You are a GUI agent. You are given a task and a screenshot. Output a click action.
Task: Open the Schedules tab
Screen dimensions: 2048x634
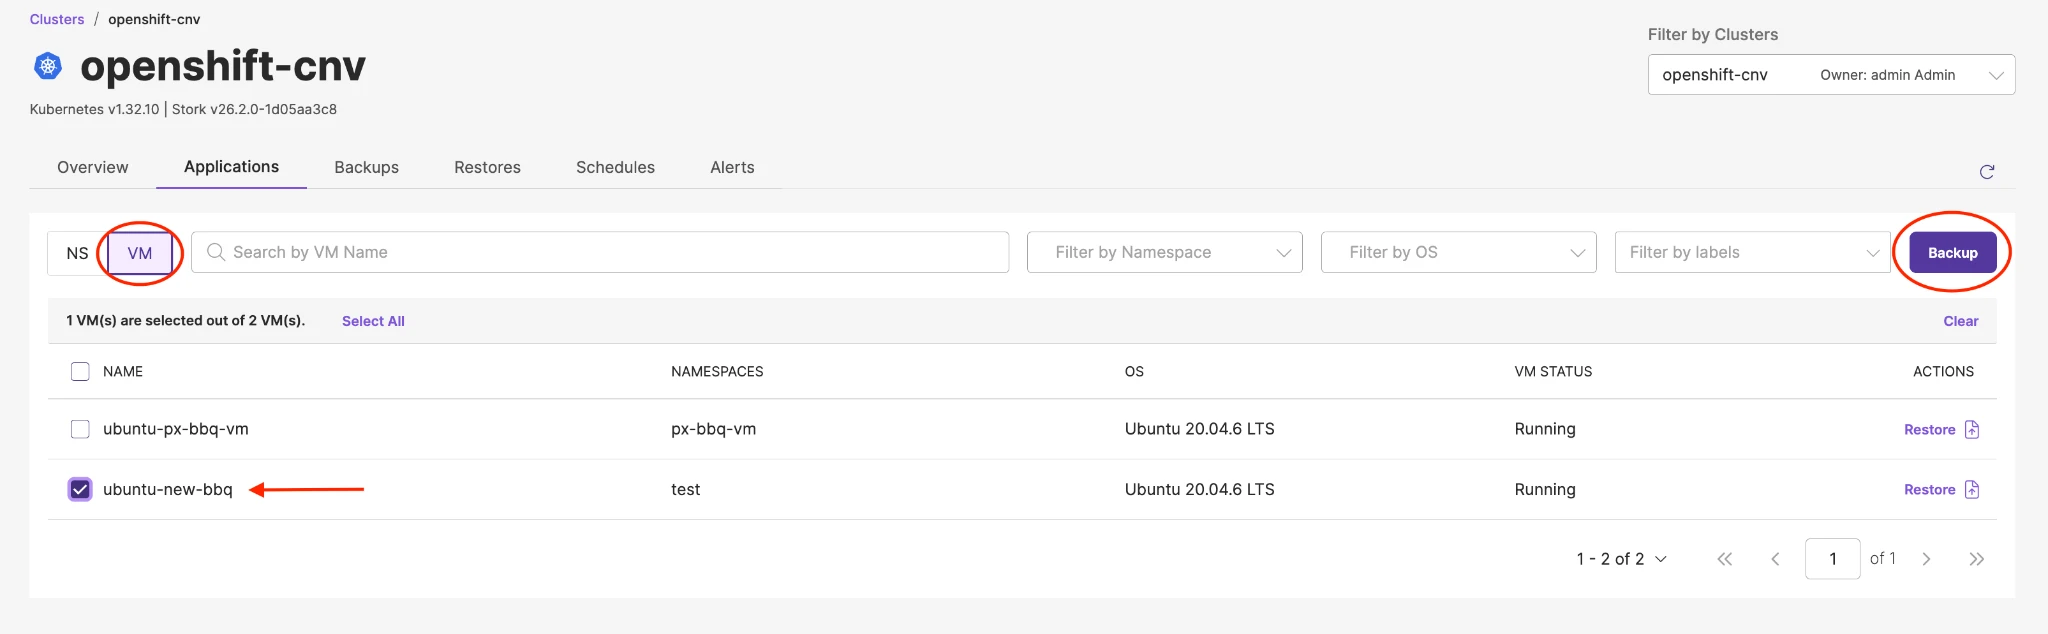(615, 167)
